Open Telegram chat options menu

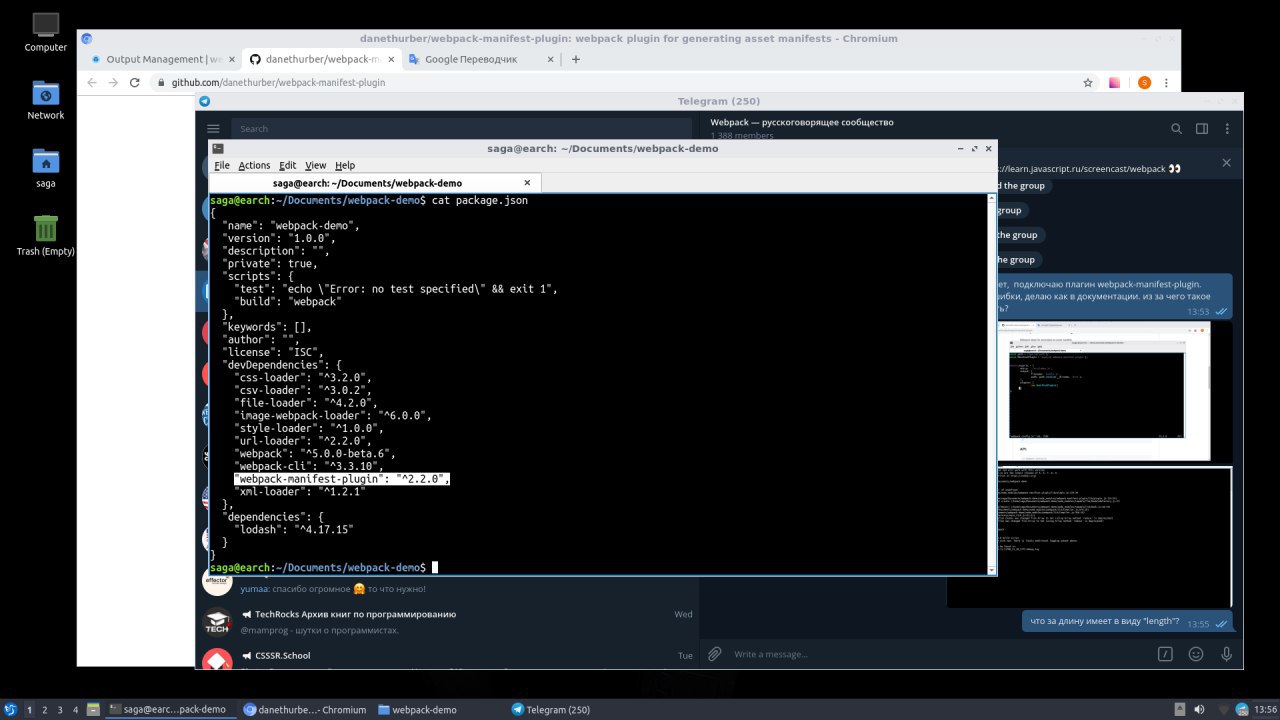click(1227, 128)
